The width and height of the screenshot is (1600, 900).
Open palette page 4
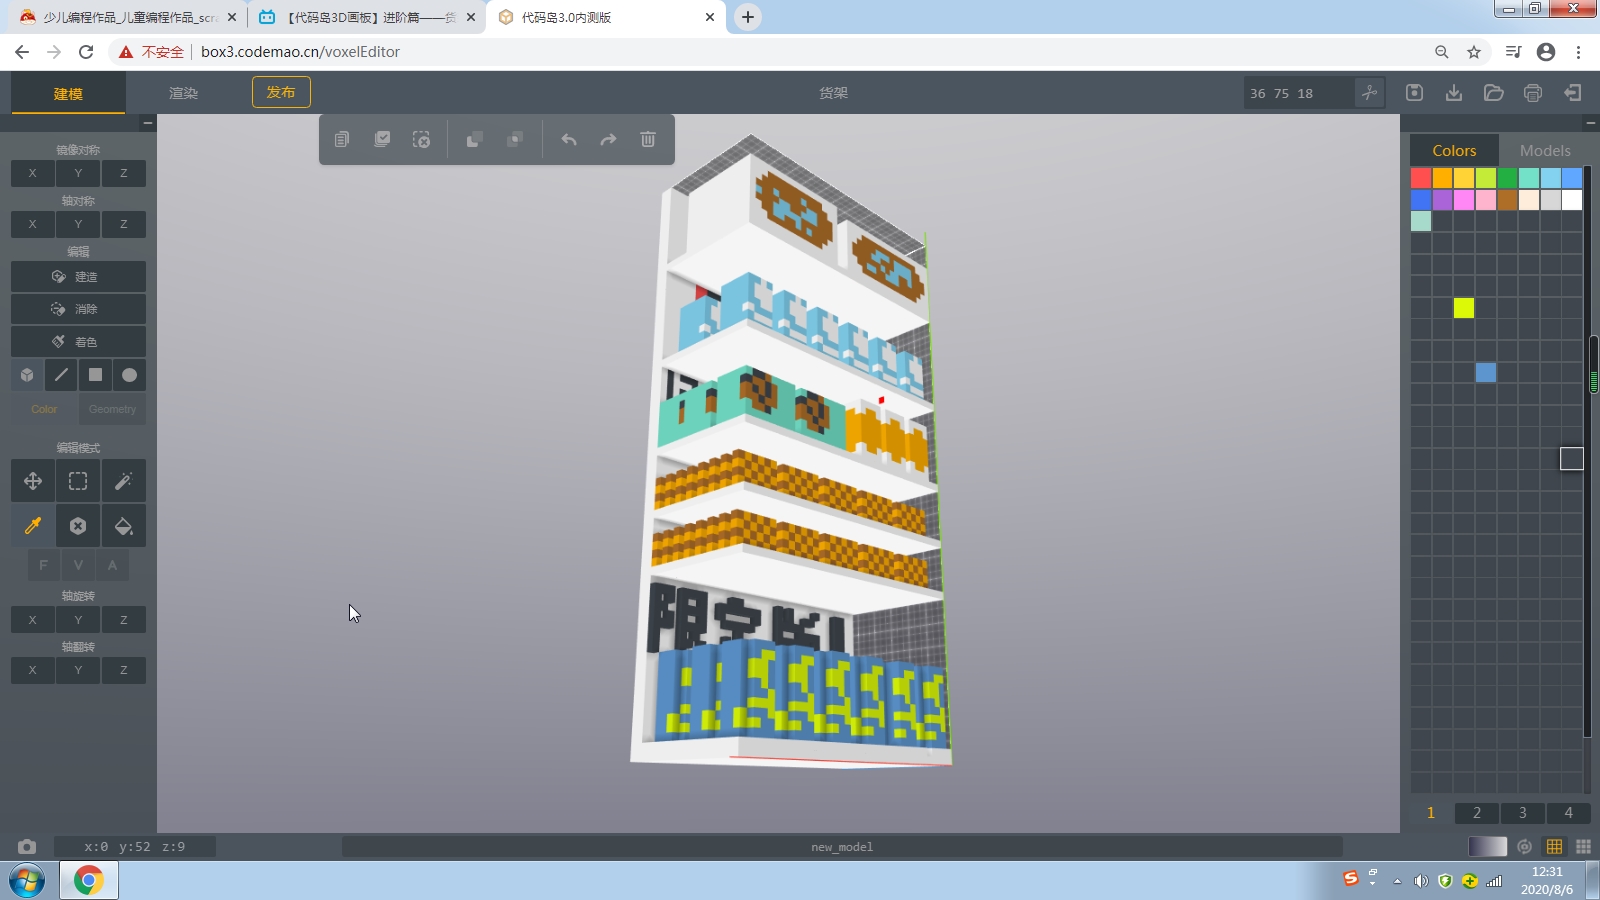(1568, 813)
